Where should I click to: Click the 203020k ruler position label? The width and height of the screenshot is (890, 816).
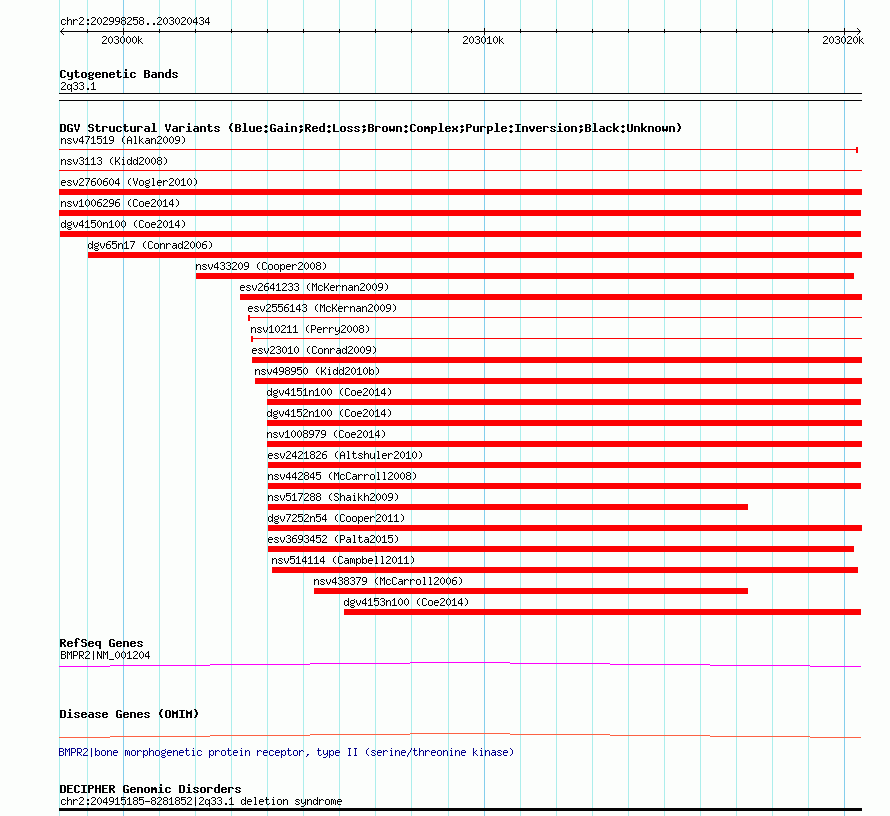click(843, 40)
